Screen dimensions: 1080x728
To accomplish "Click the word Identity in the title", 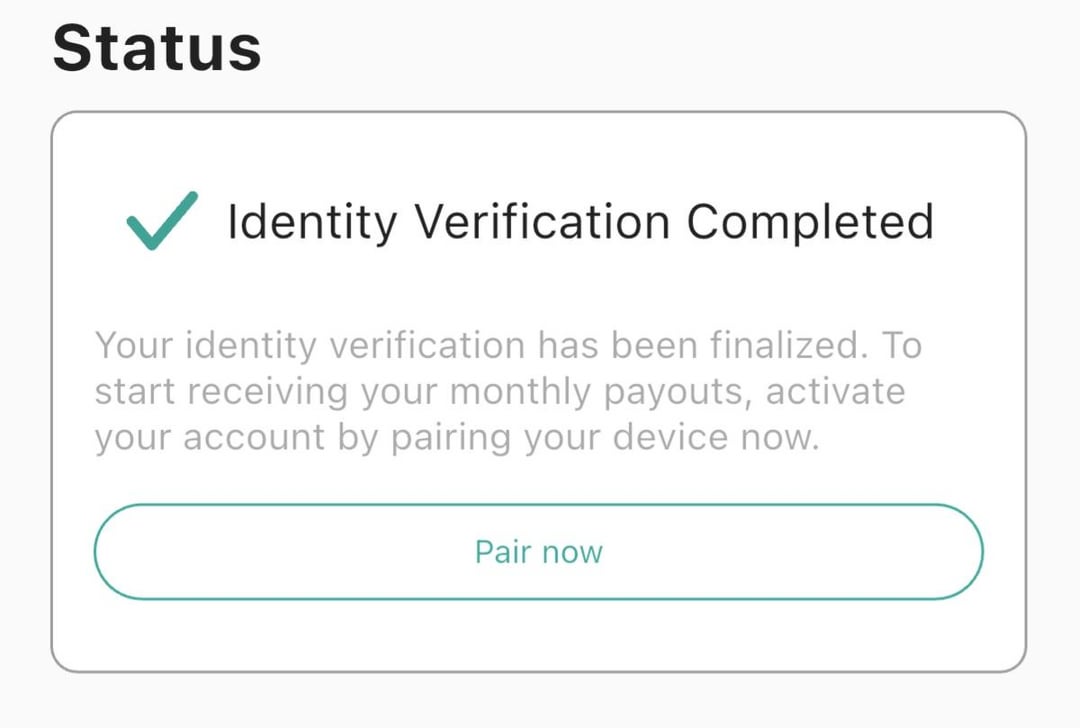I will tap(311, 222).
